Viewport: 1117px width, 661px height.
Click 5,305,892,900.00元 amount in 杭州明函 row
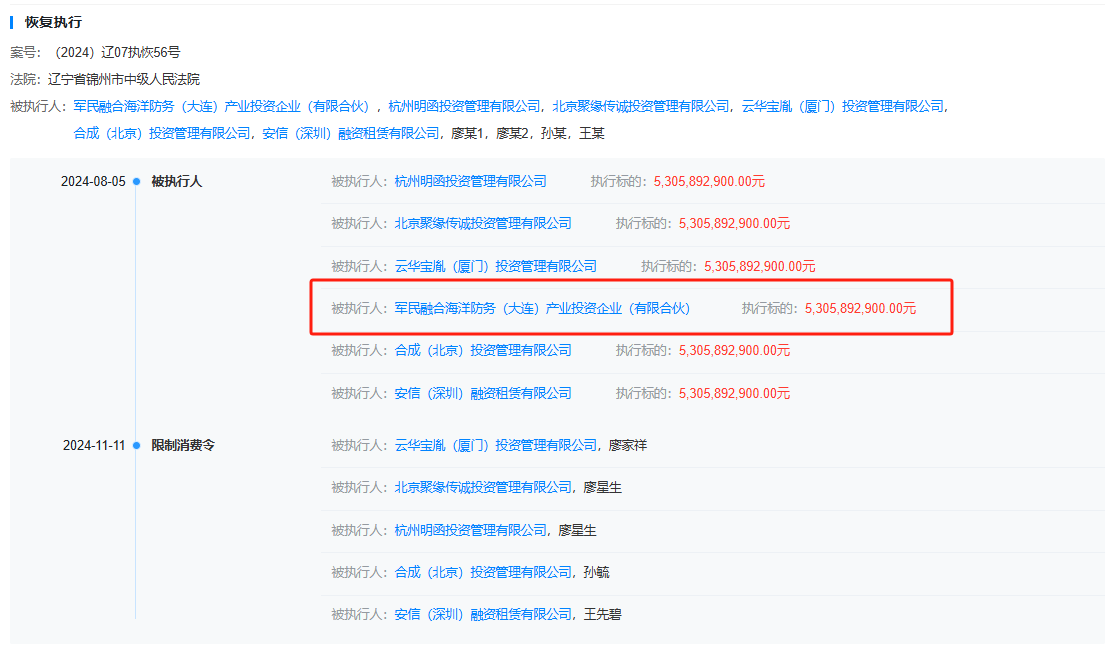point(709,182)
